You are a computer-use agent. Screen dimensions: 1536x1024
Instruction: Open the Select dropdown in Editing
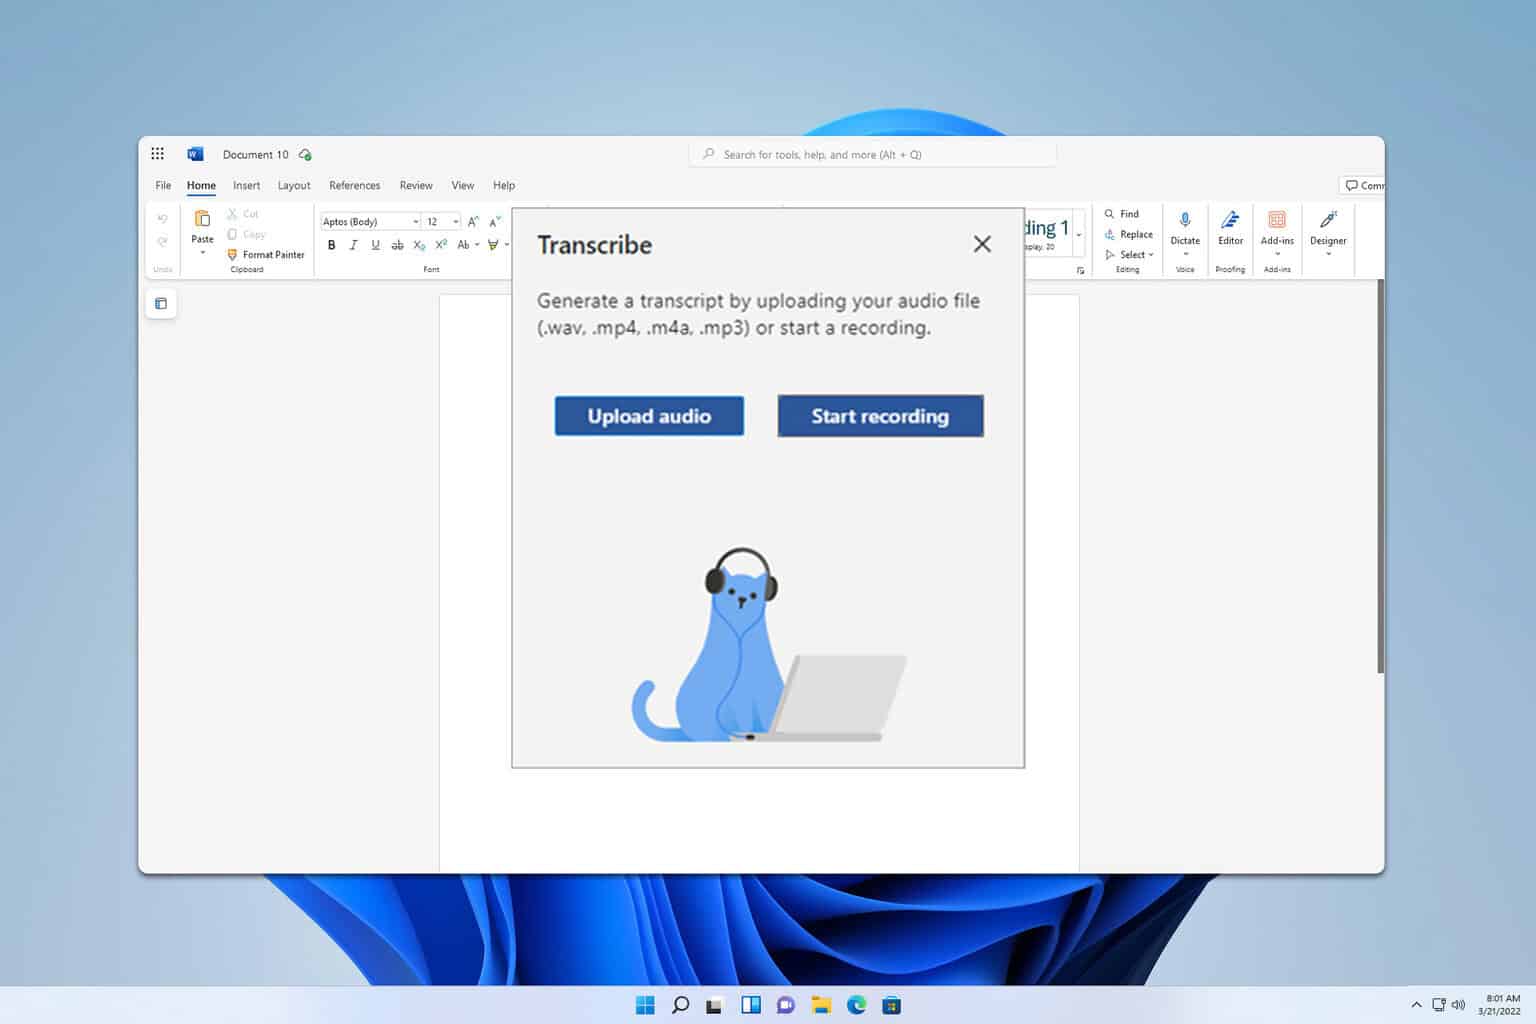1130,255
